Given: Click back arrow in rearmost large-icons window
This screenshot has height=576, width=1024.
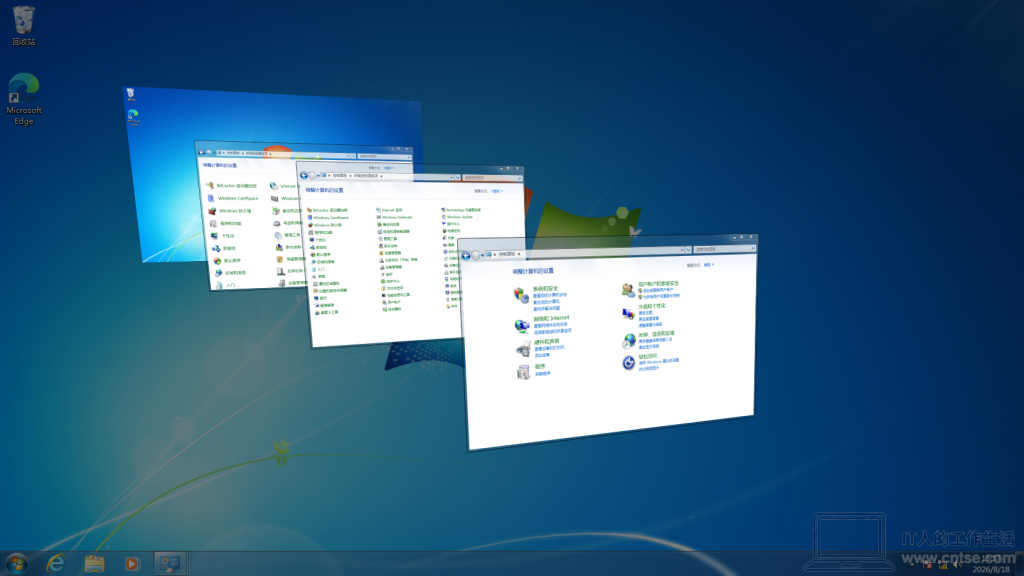Looking at the screenshot, I should pos(201,152).
